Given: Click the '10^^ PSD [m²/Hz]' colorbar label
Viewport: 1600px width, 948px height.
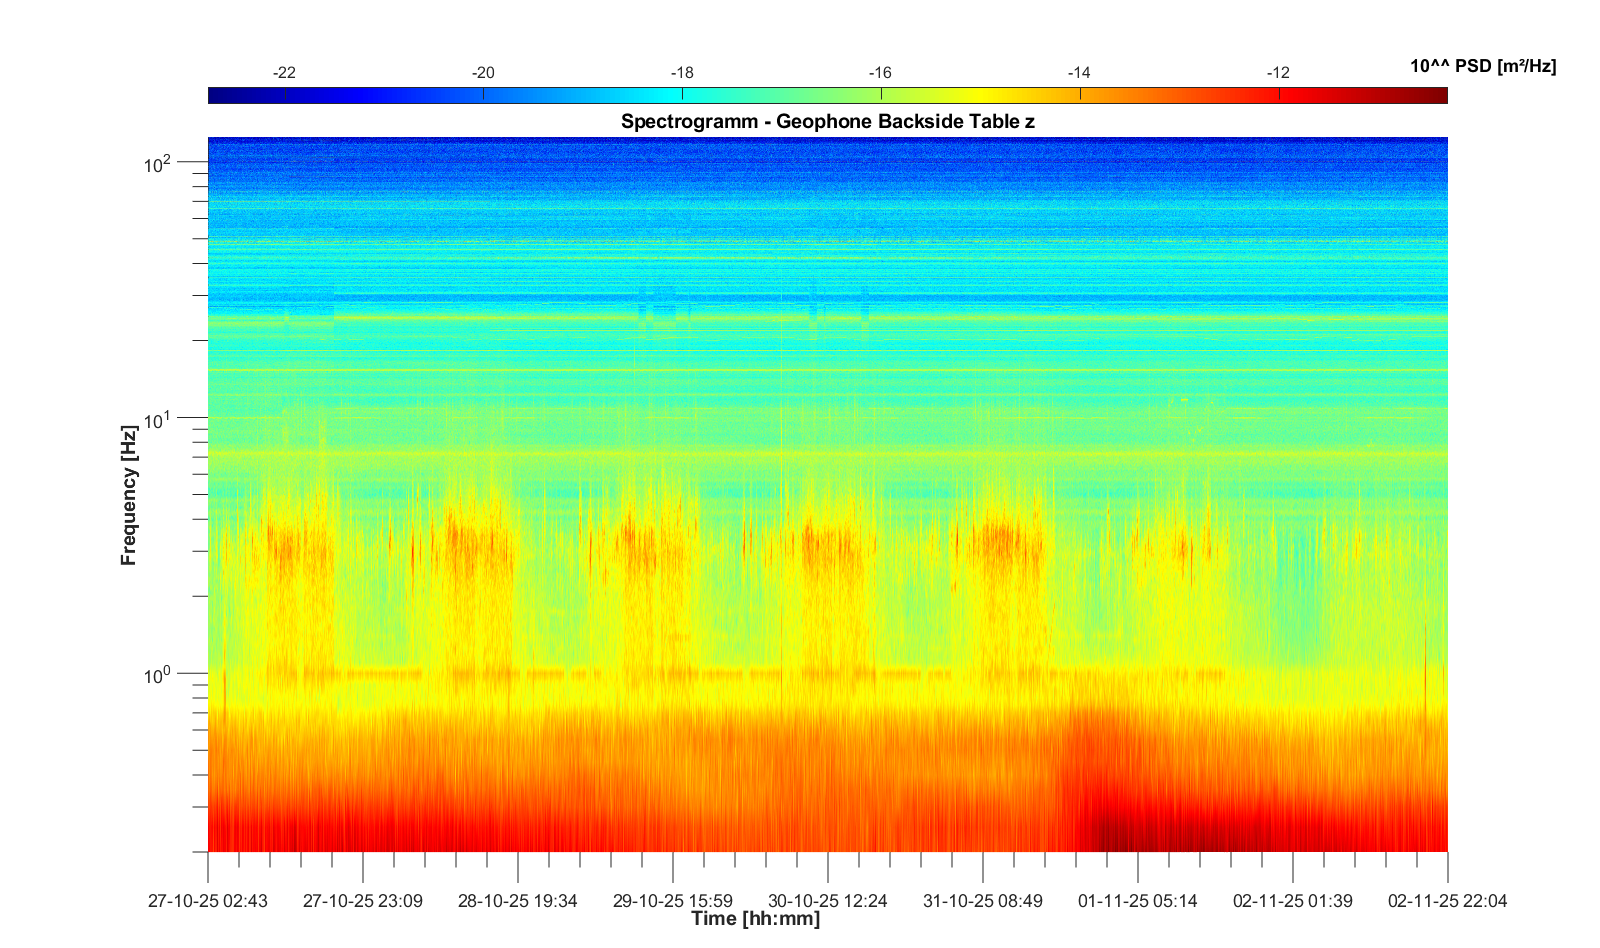Looking at the screenshot, I should pyautogui.click(x=1482, y=66).
